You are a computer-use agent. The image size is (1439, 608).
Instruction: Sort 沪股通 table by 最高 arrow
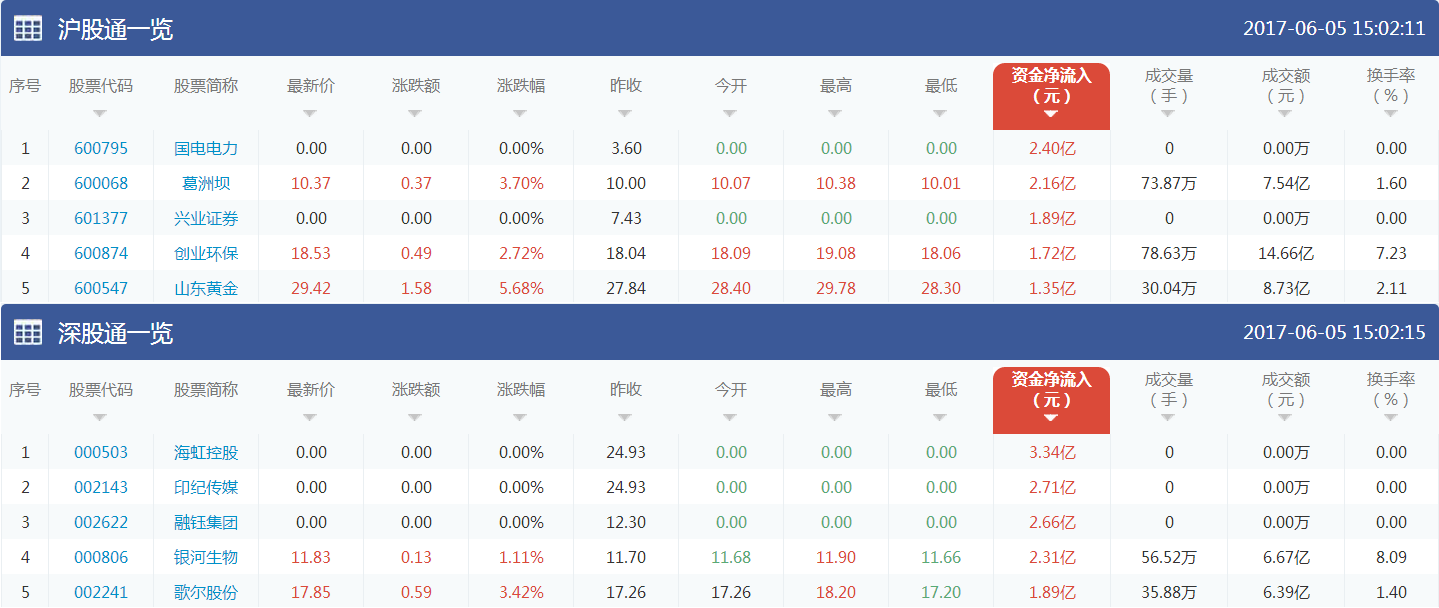(835, 113)
